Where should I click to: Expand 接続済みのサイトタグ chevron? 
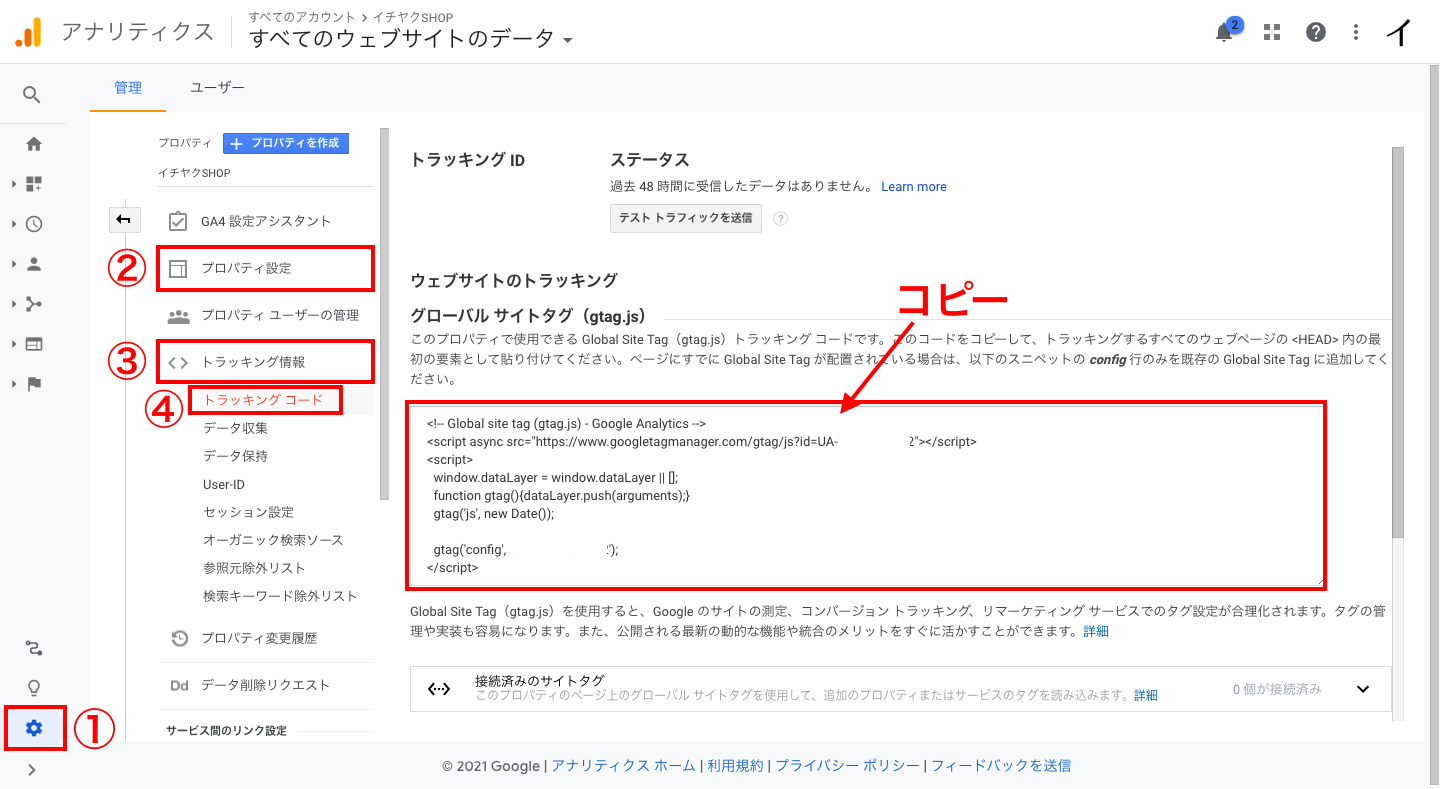(1362, 689)
